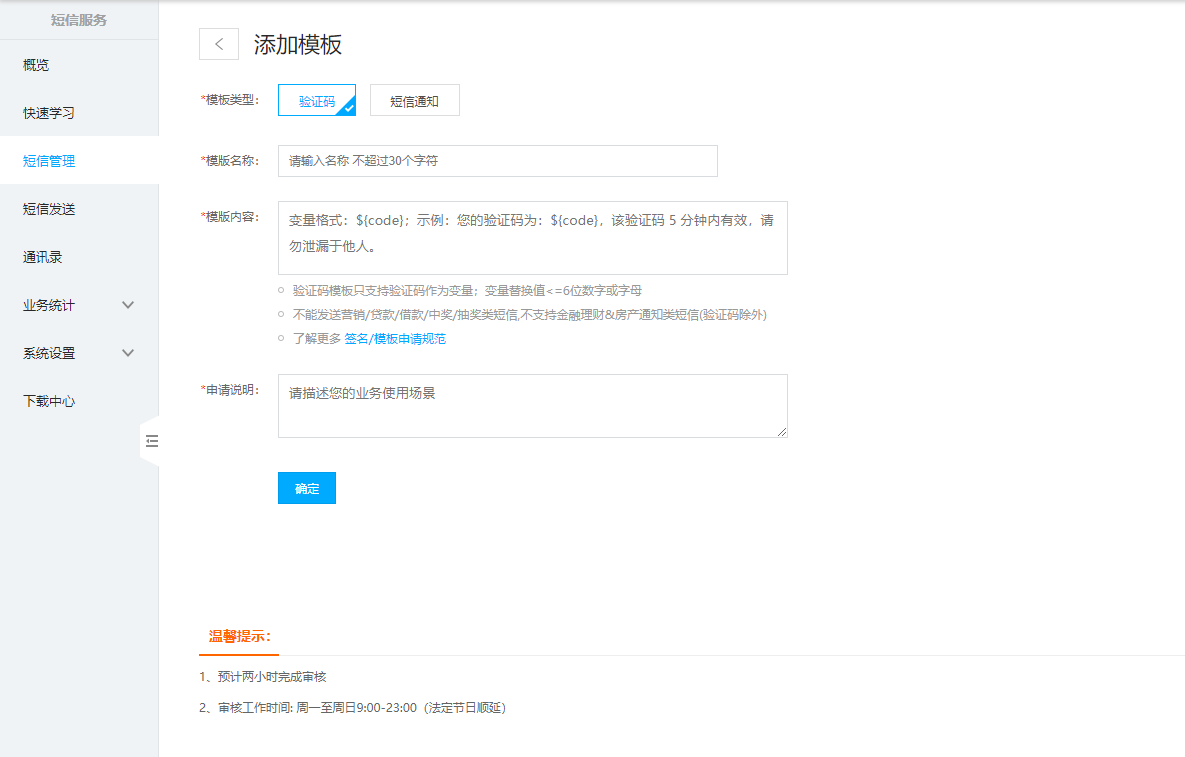The image size is (1185, 757).
Task: Submit the template with the 确定 button
Action: pos(306,488)
